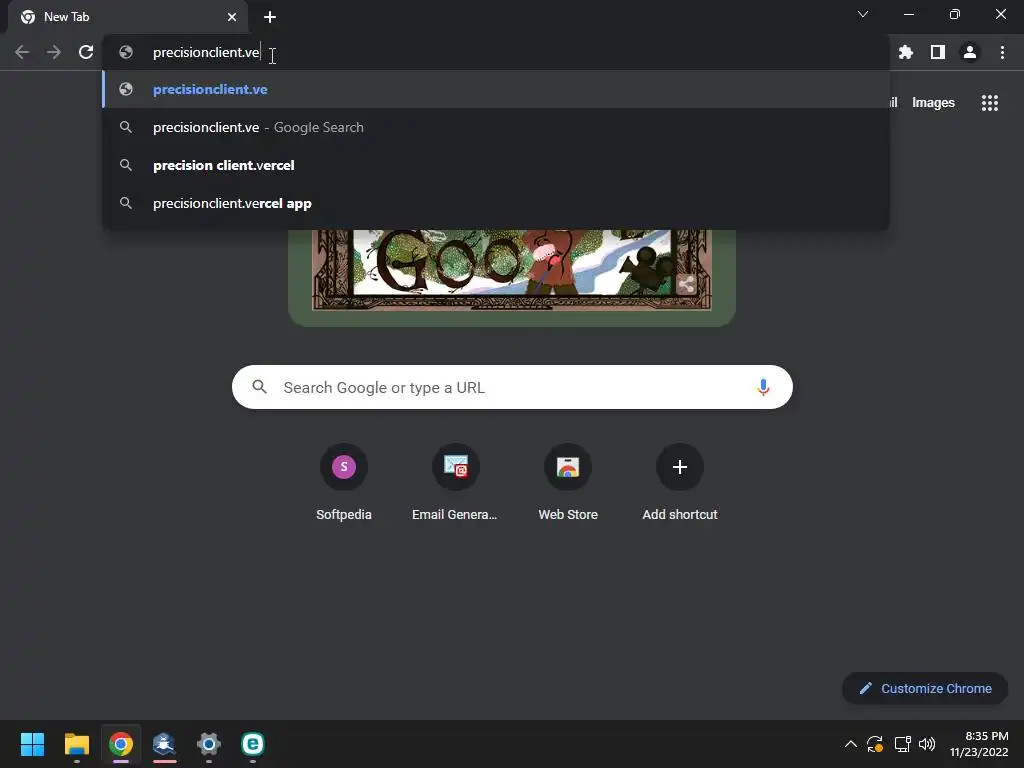The height and width of the screenshot is (768, 1024).
Task: Click the Customize Chrome button
Action: coord(925,688)
